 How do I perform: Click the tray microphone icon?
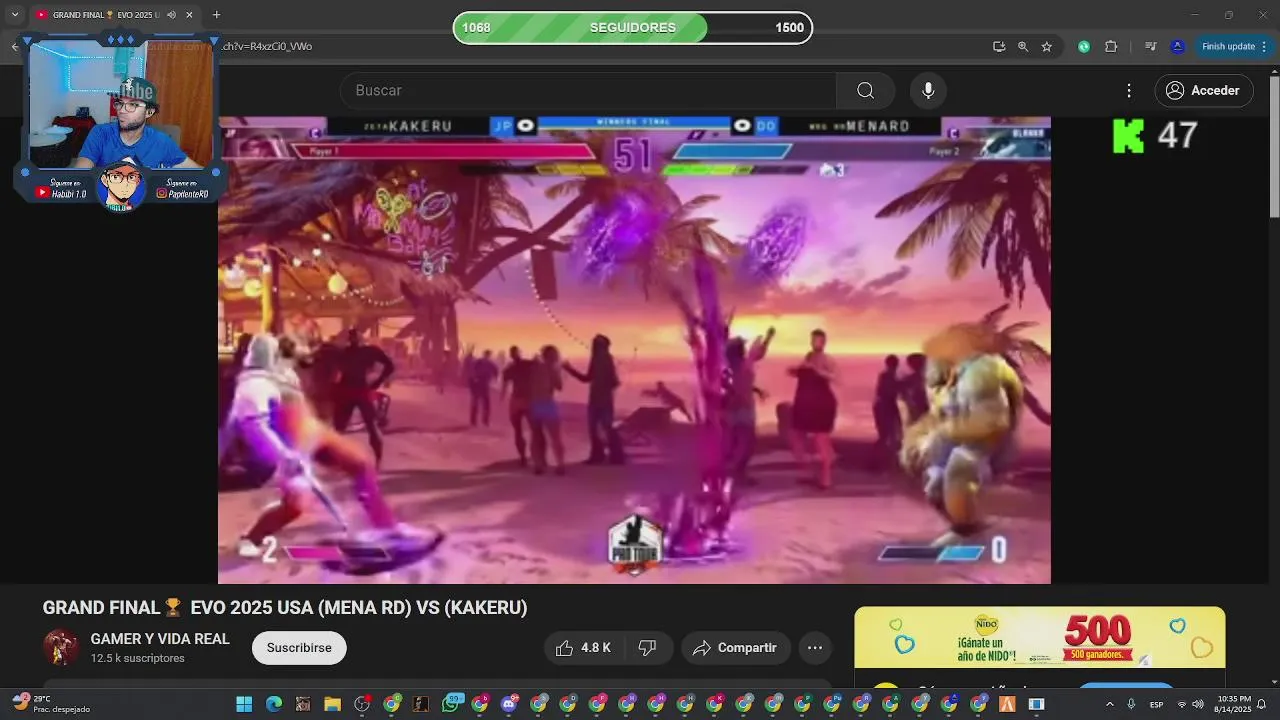1131,704
